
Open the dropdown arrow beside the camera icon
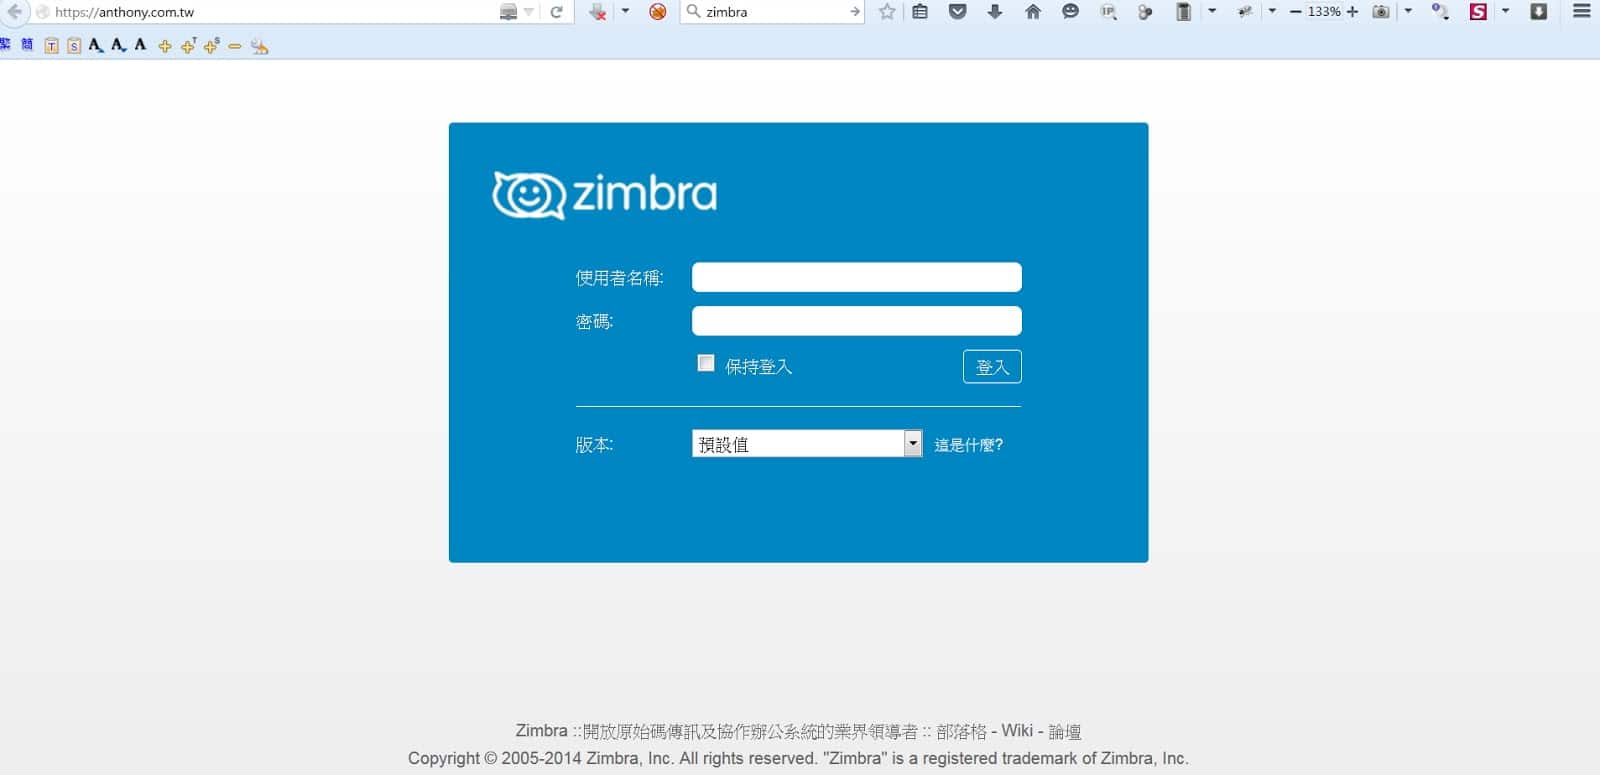[1408, 12]
